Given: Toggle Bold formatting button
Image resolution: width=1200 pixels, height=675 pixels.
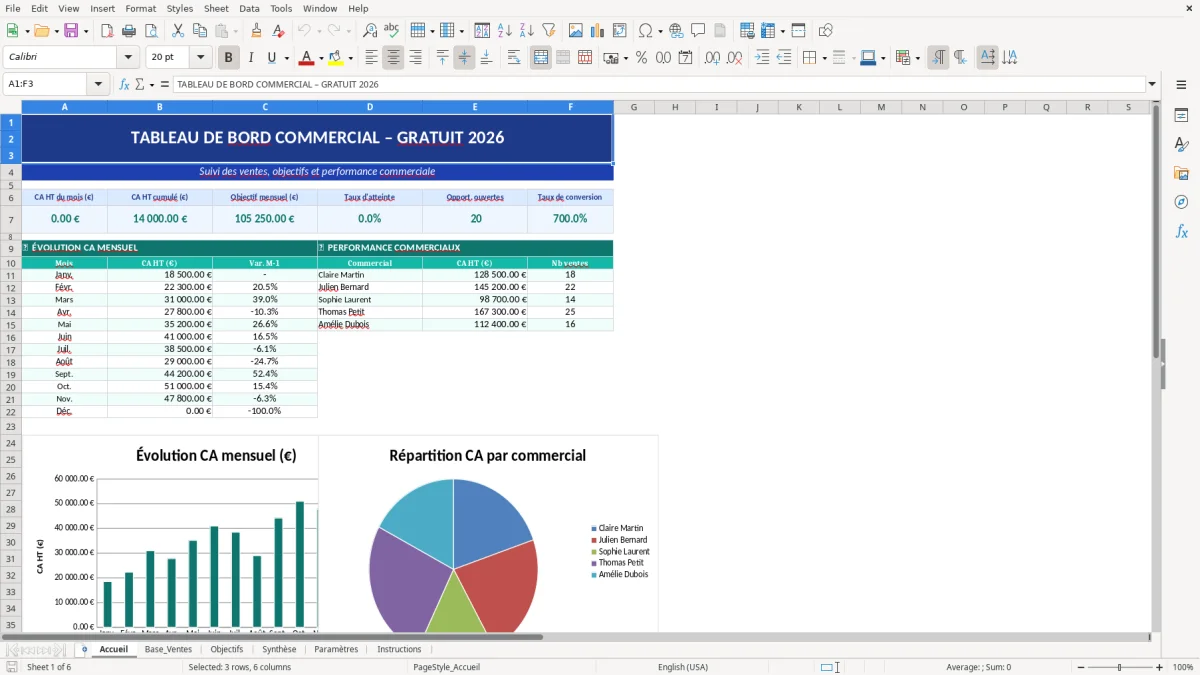Looking at the screenshot, I should point(229,58).
